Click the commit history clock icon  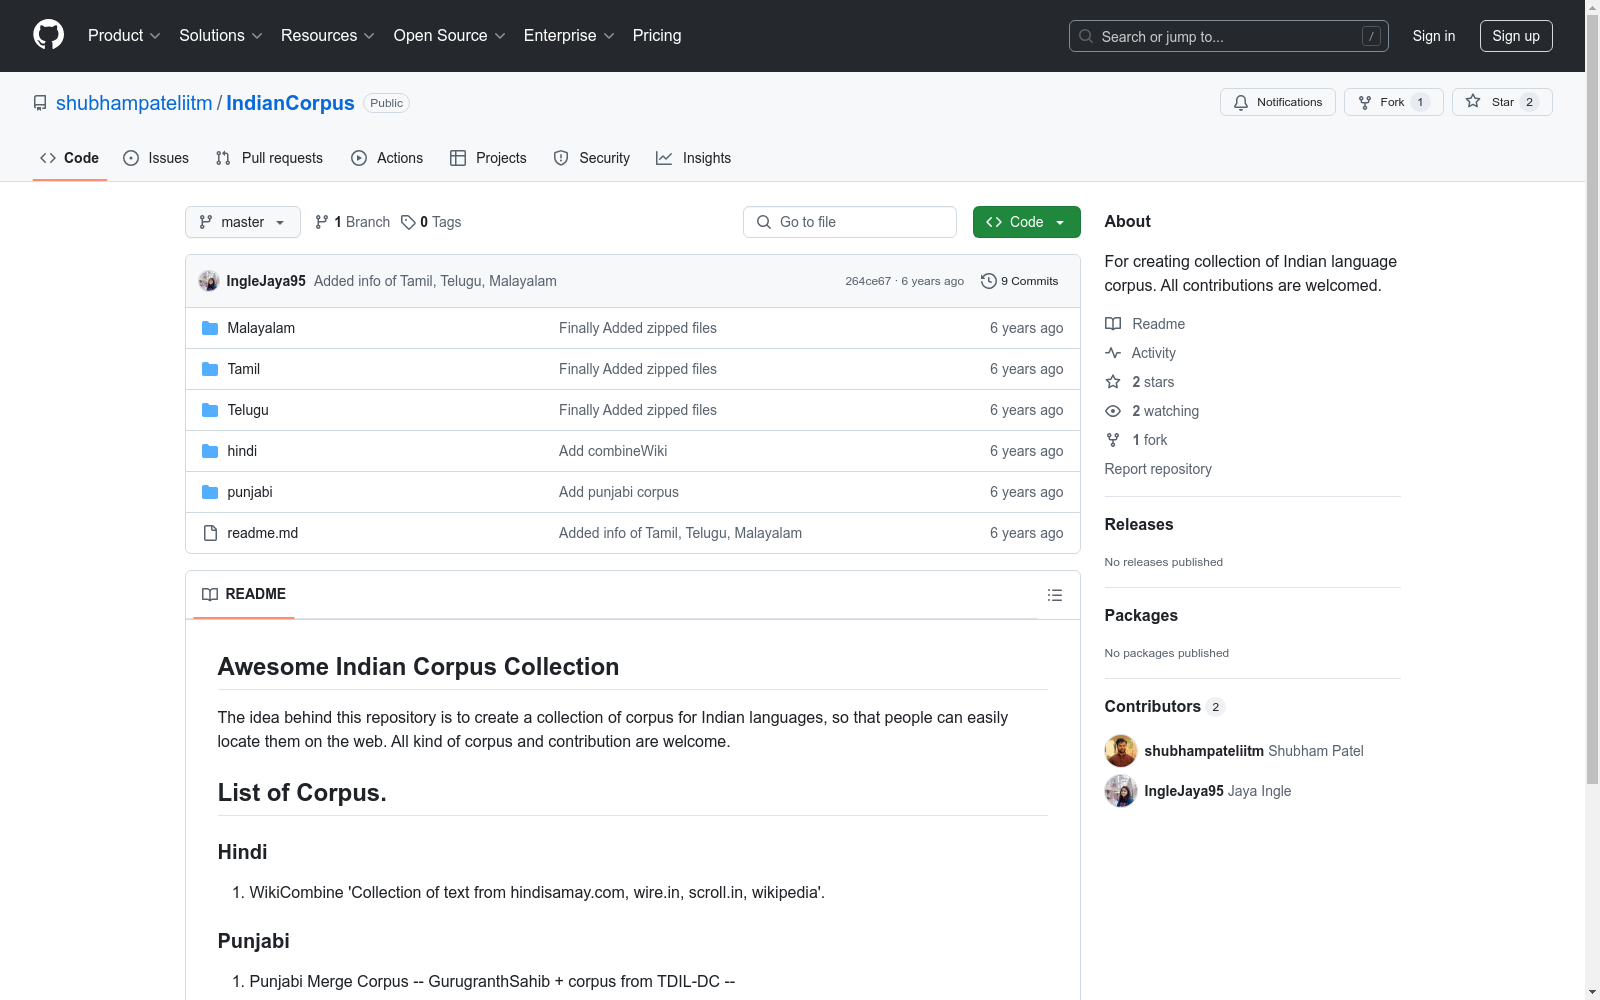(989, 281)
